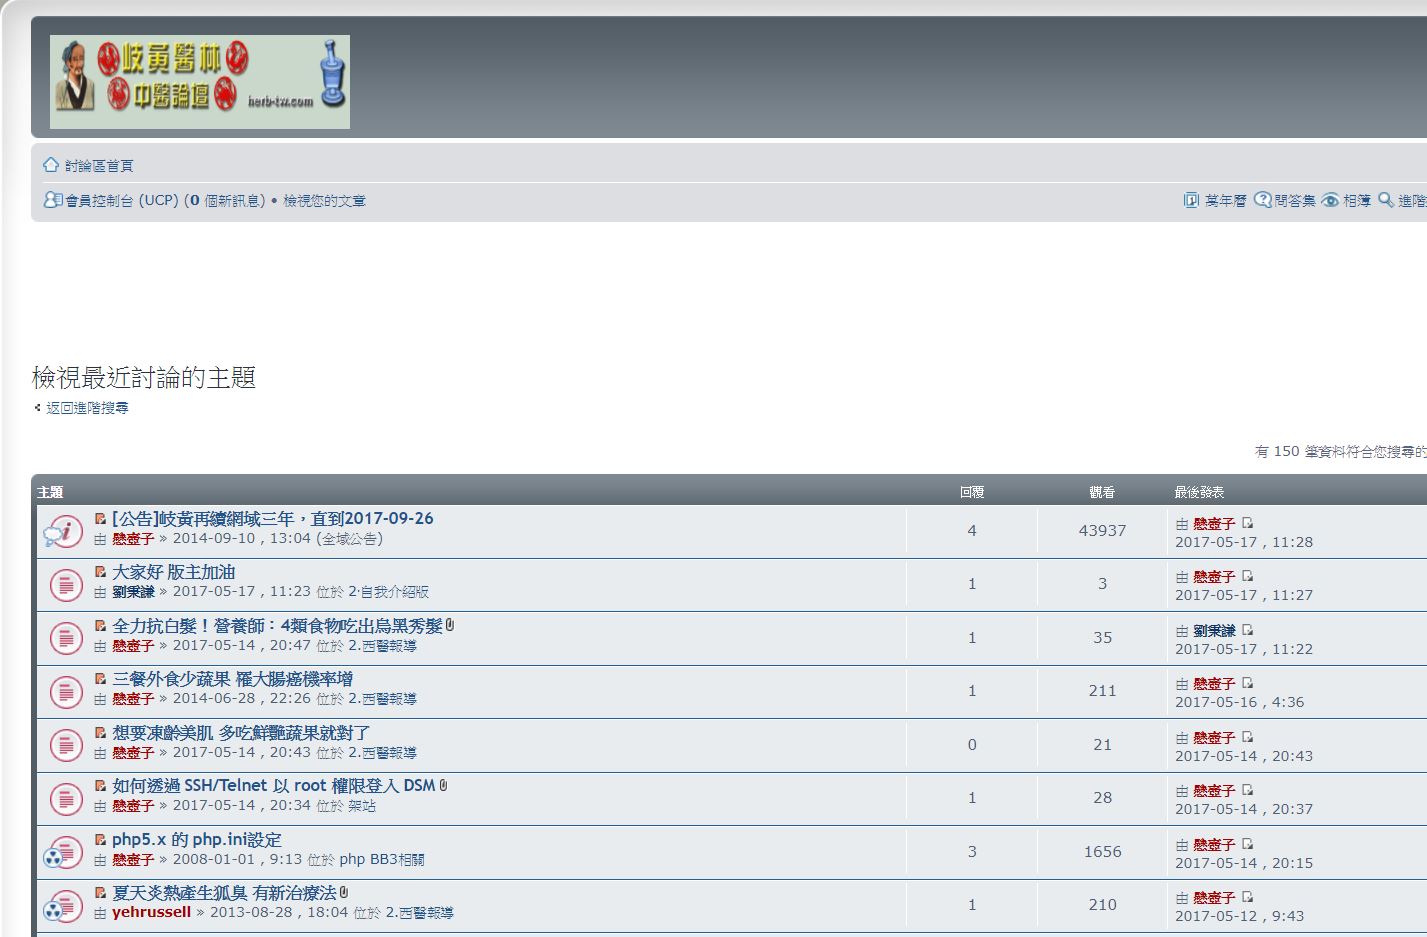
Task: Open the author yehrussell's profile
Action: coord(151,912)
